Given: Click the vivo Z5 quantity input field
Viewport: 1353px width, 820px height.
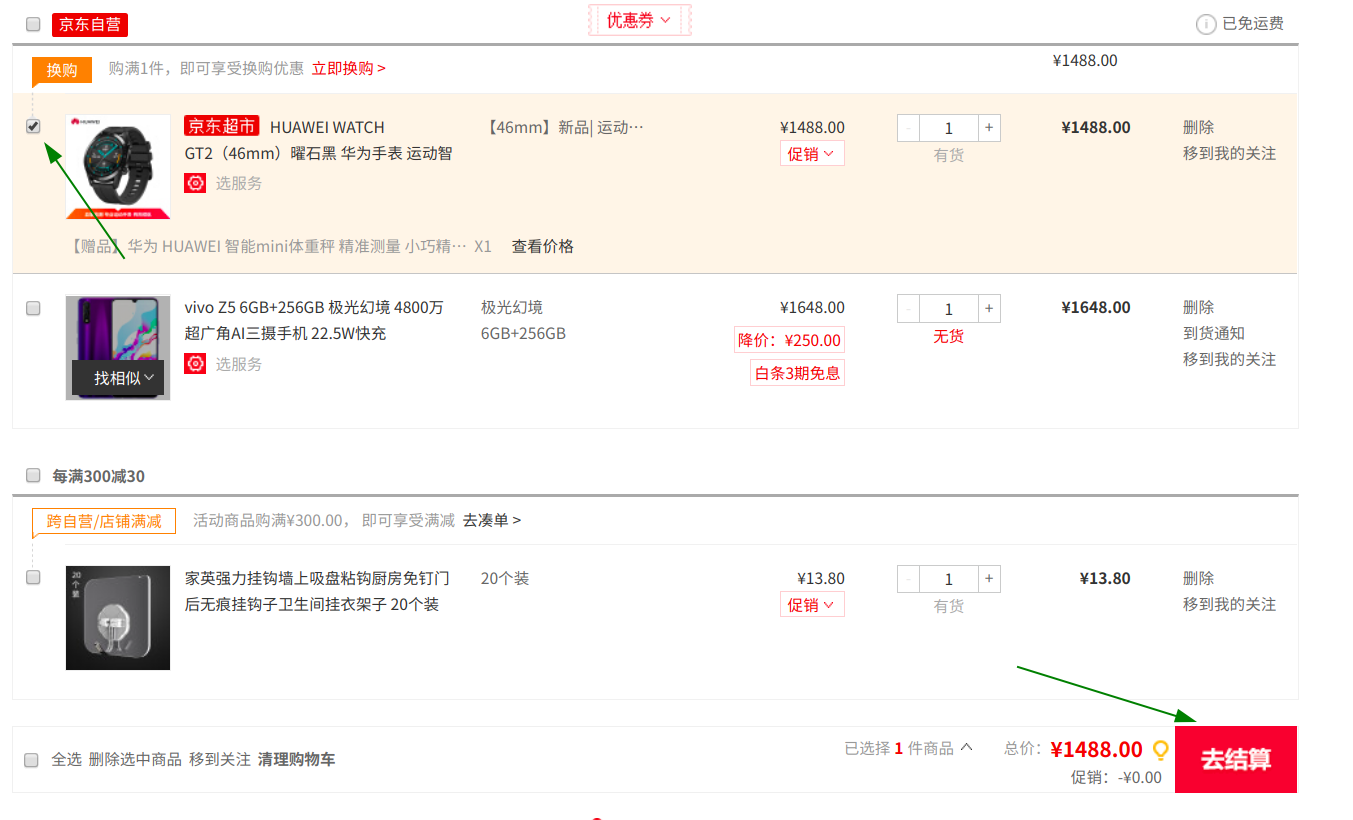Looking at the screenshot, I should coord(949,309).
